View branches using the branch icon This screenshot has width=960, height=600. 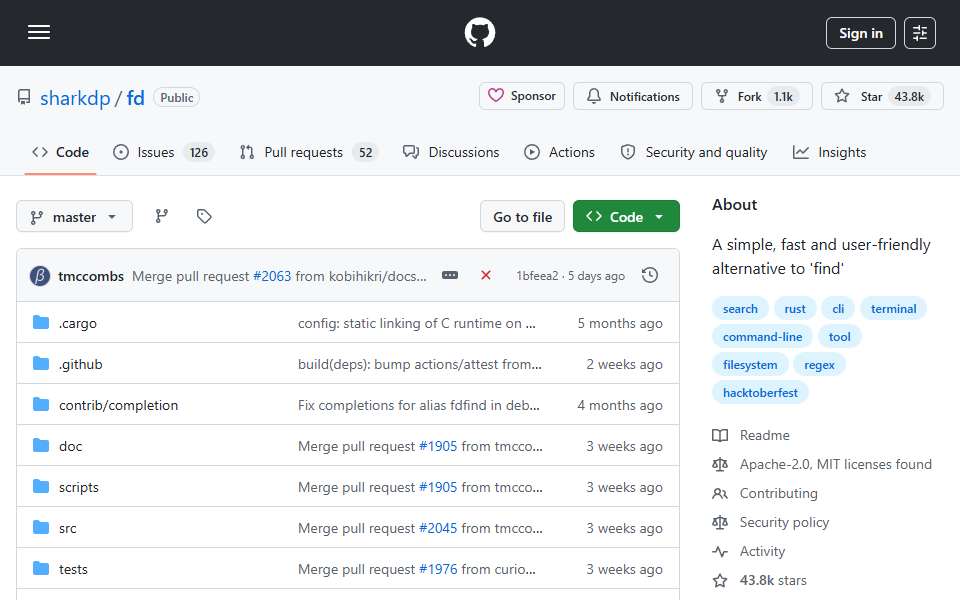162,216
